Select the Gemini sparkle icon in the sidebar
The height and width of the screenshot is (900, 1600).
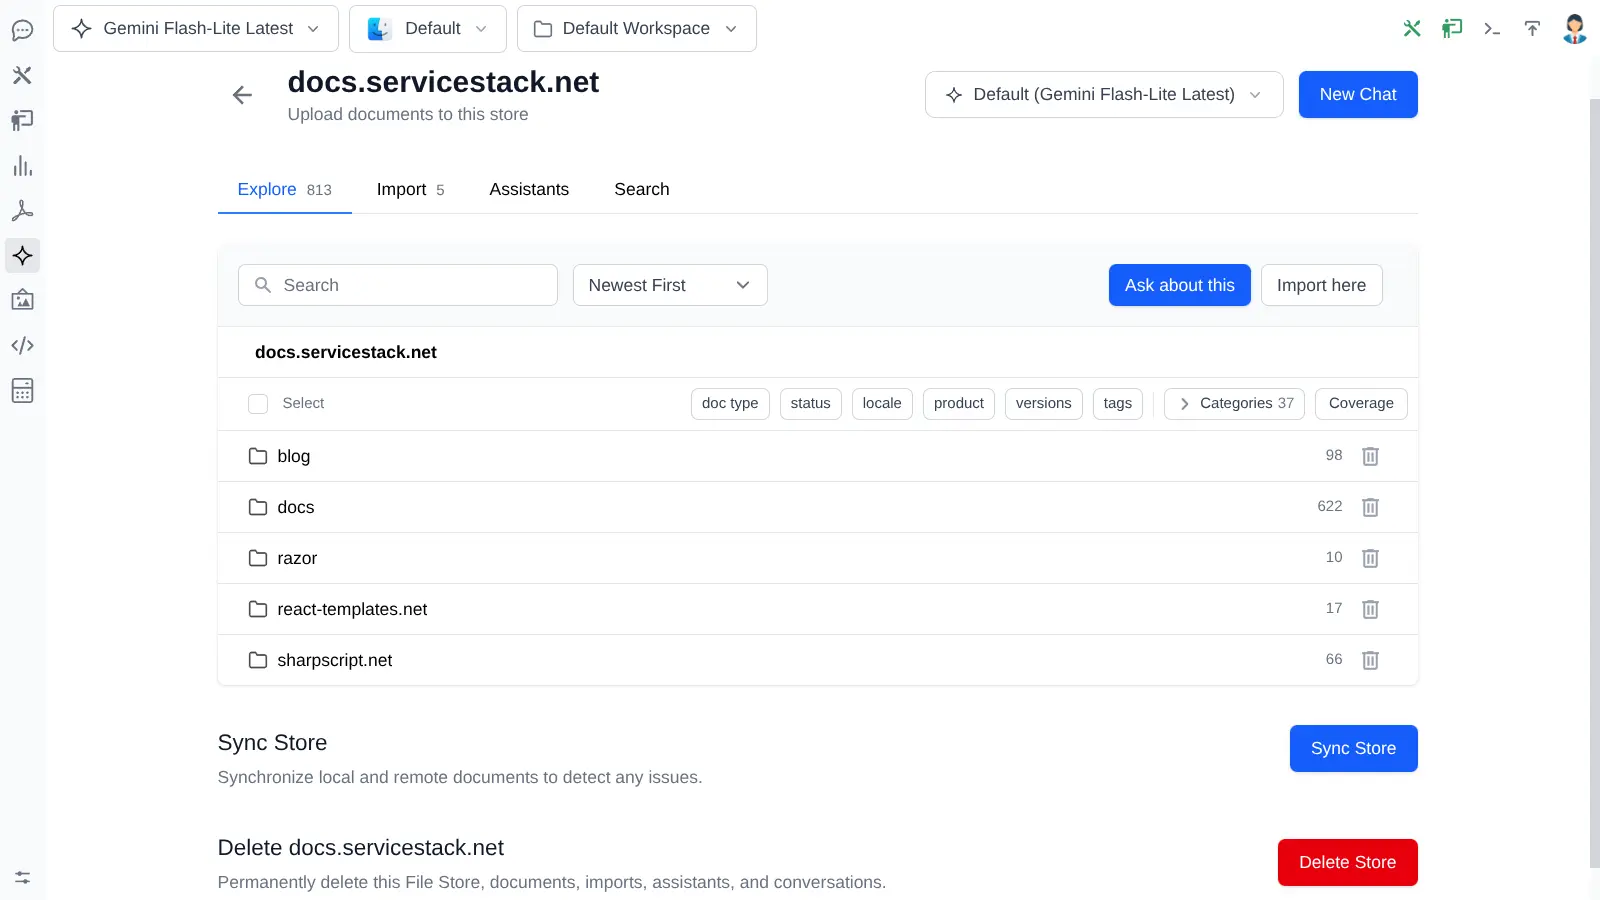[x=22, y=256]
